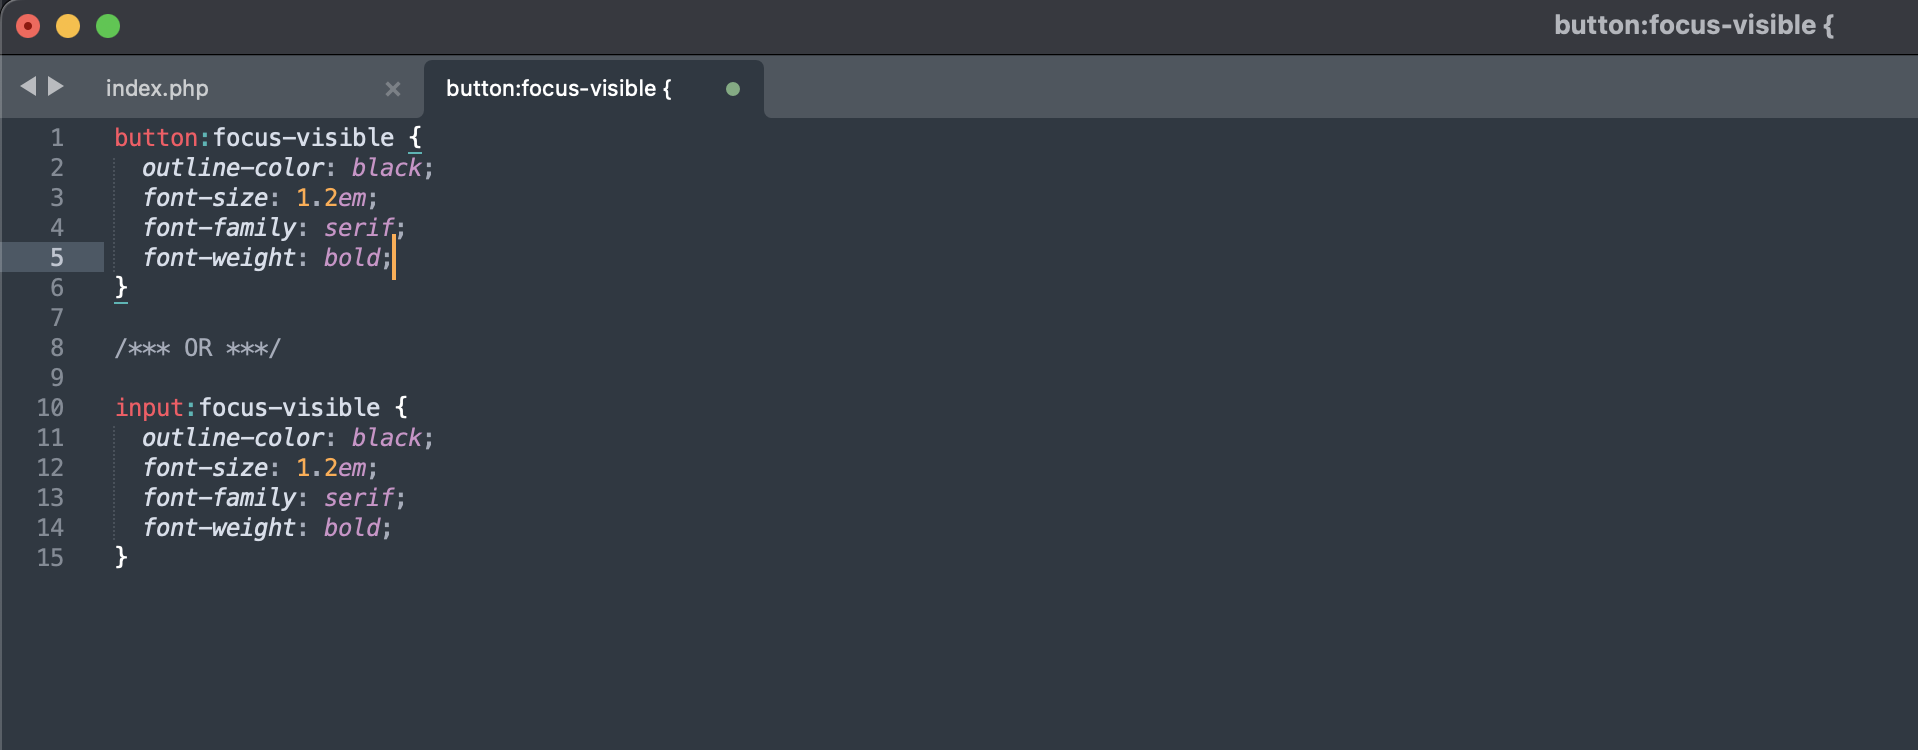Image resolution: width=1918 pixels, height=750 pixels.
Task: Switch to the index.php tab
Action: pos(157,89)
